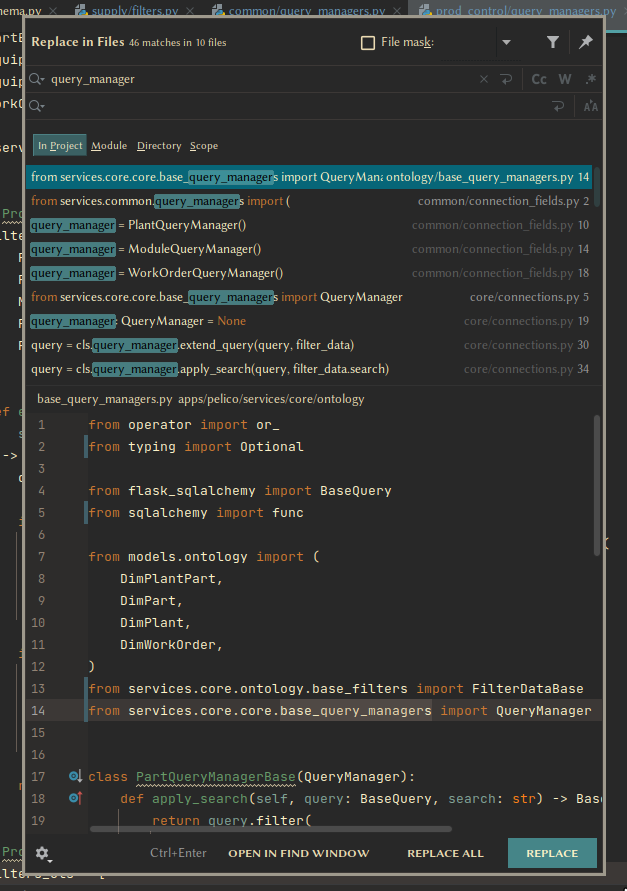
Task: Select result base_query_managers.py line 14
Action: [x=309, y=177]
